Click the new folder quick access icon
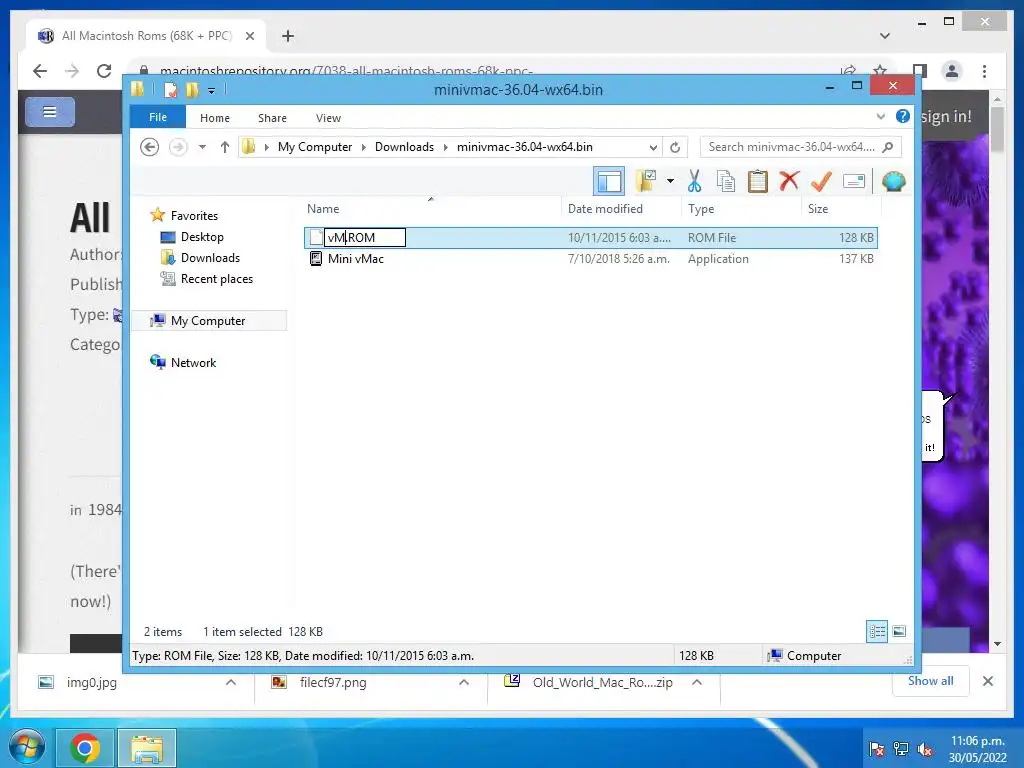 pyautogui.click(x=192, y=89)
